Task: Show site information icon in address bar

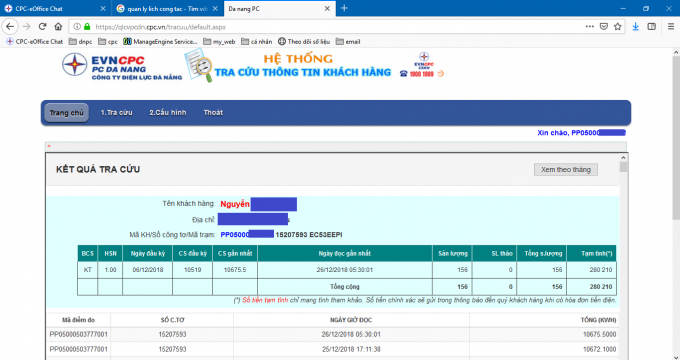Action: [x=77, y=26]
